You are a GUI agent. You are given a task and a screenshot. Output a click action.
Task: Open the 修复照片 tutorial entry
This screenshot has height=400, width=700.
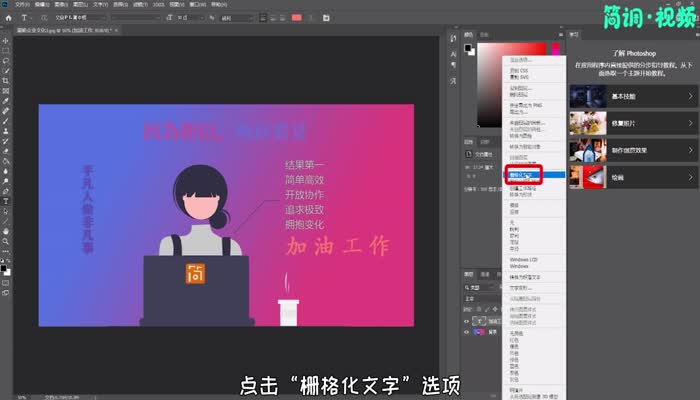point(632,123)
